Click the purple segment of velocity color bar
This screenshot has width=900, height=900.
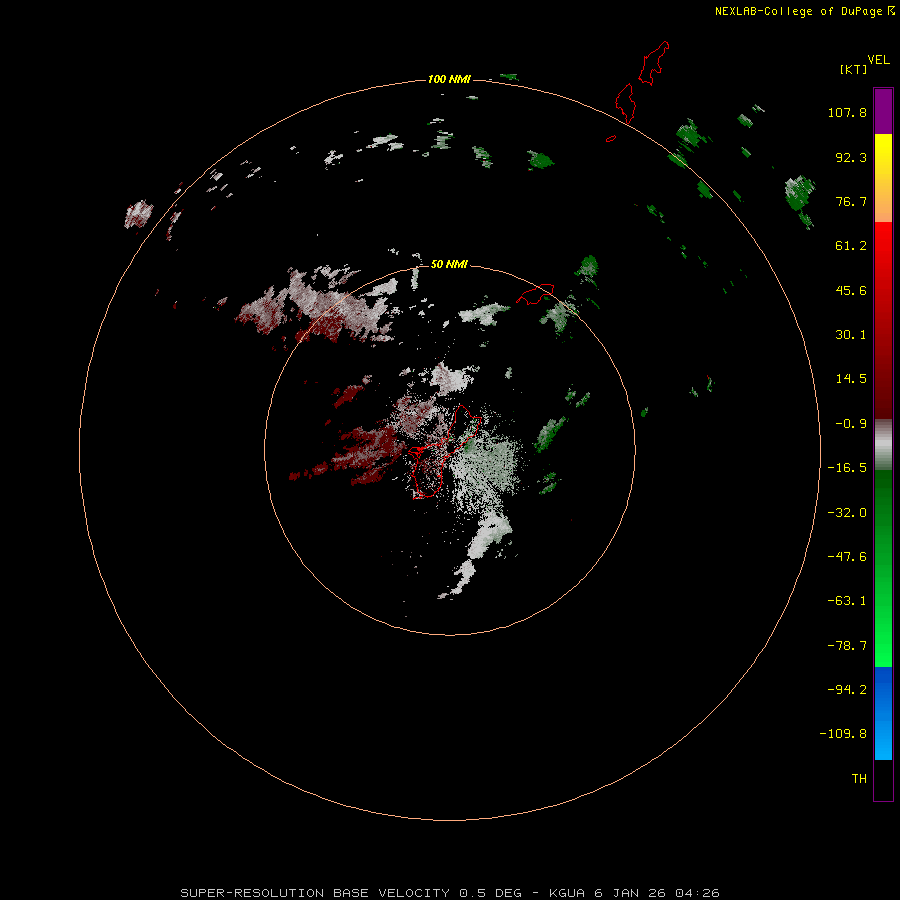(x=883, y=111)
